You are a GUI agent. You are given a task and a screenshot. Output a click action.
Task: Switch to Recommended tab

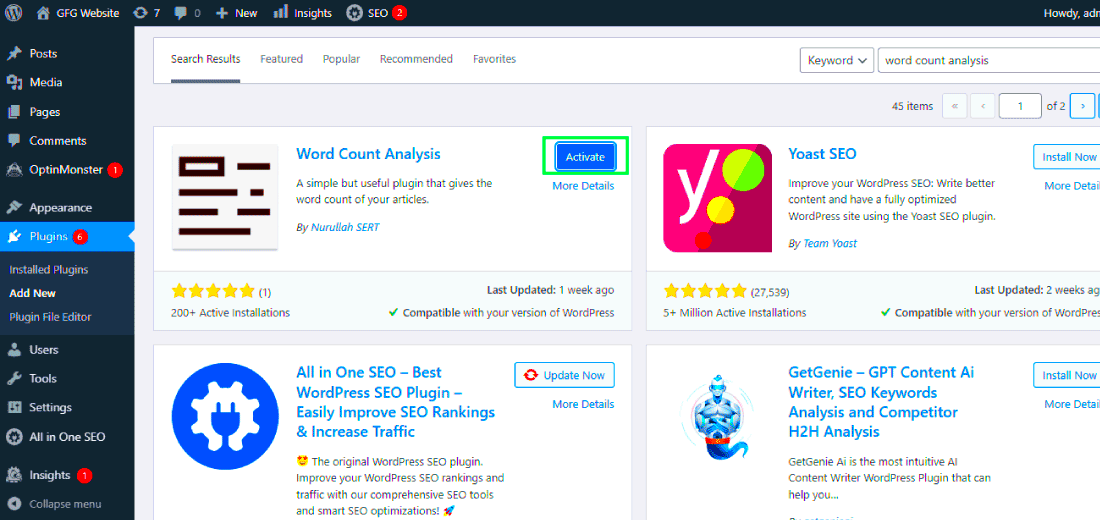coord(416,59)
